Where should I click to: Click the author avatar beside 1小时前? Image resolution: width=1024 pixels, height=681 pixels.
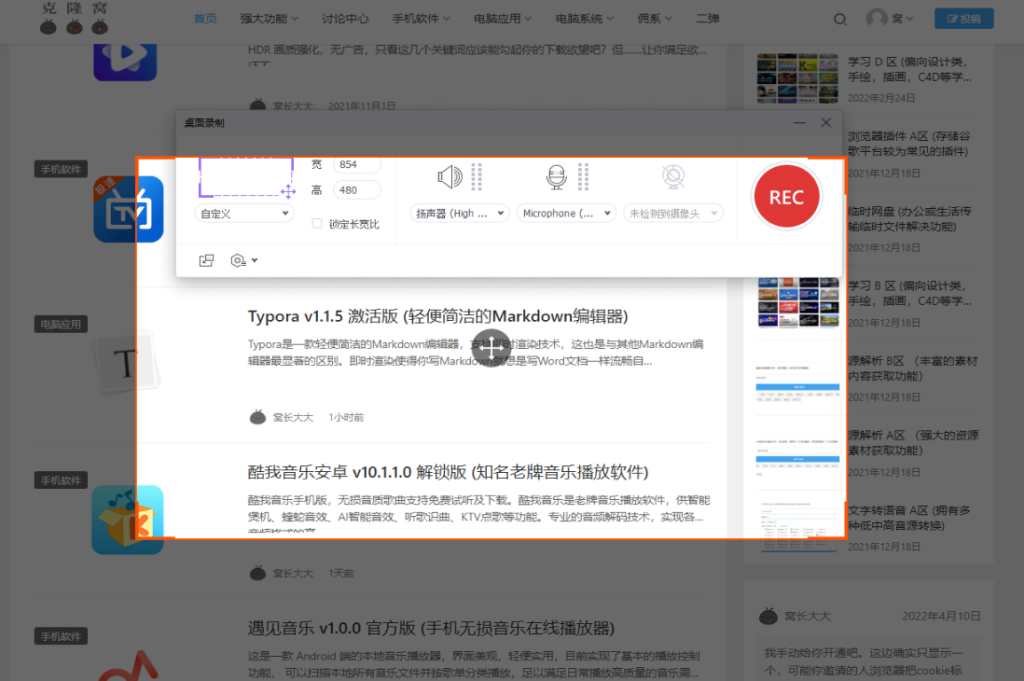(258, 417)
